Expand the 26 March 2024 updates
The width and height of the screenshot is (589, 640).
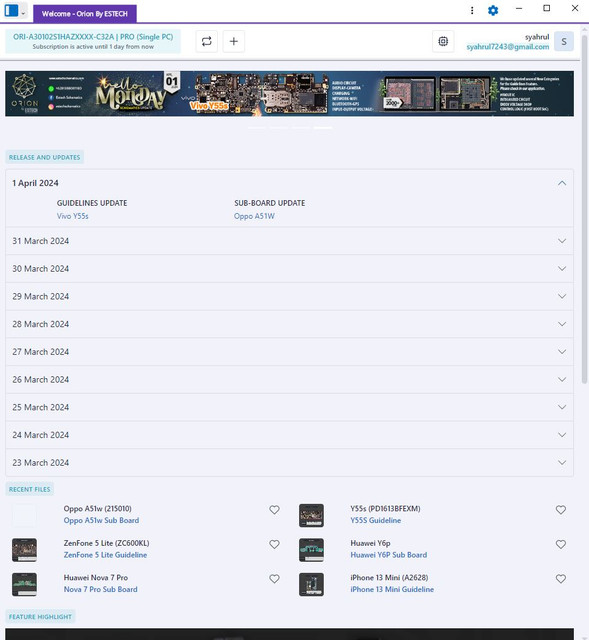pos(289,380)
